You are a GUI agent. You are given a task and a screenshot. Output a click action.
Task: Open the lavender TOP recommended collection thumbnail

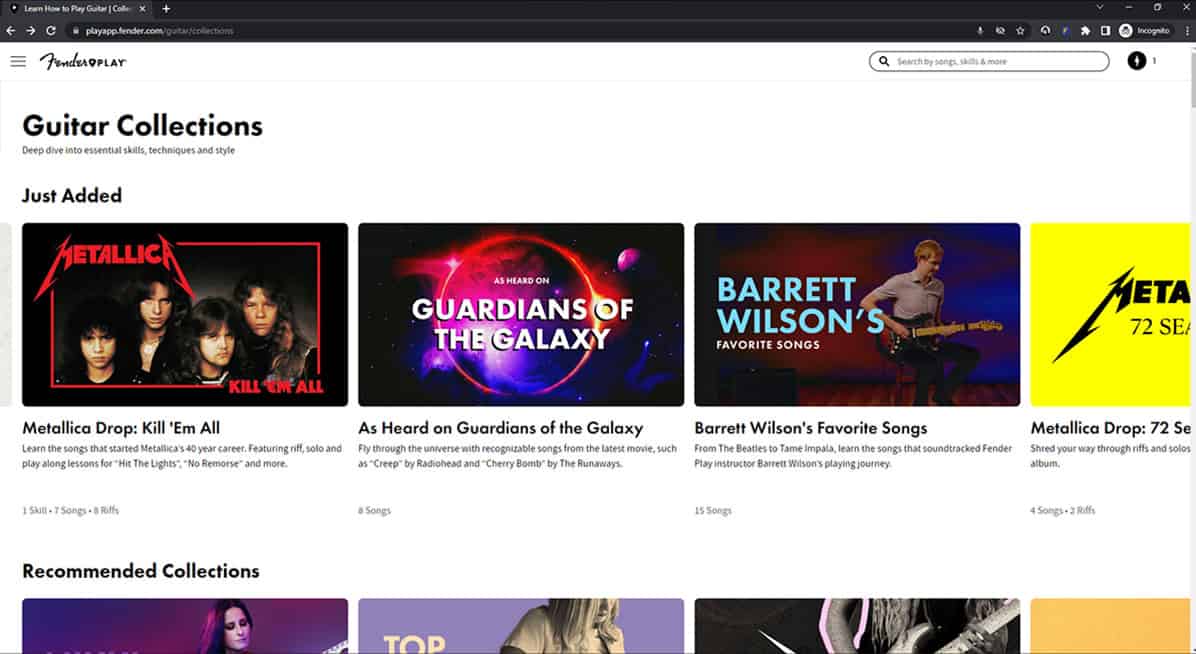click(521, 626)
